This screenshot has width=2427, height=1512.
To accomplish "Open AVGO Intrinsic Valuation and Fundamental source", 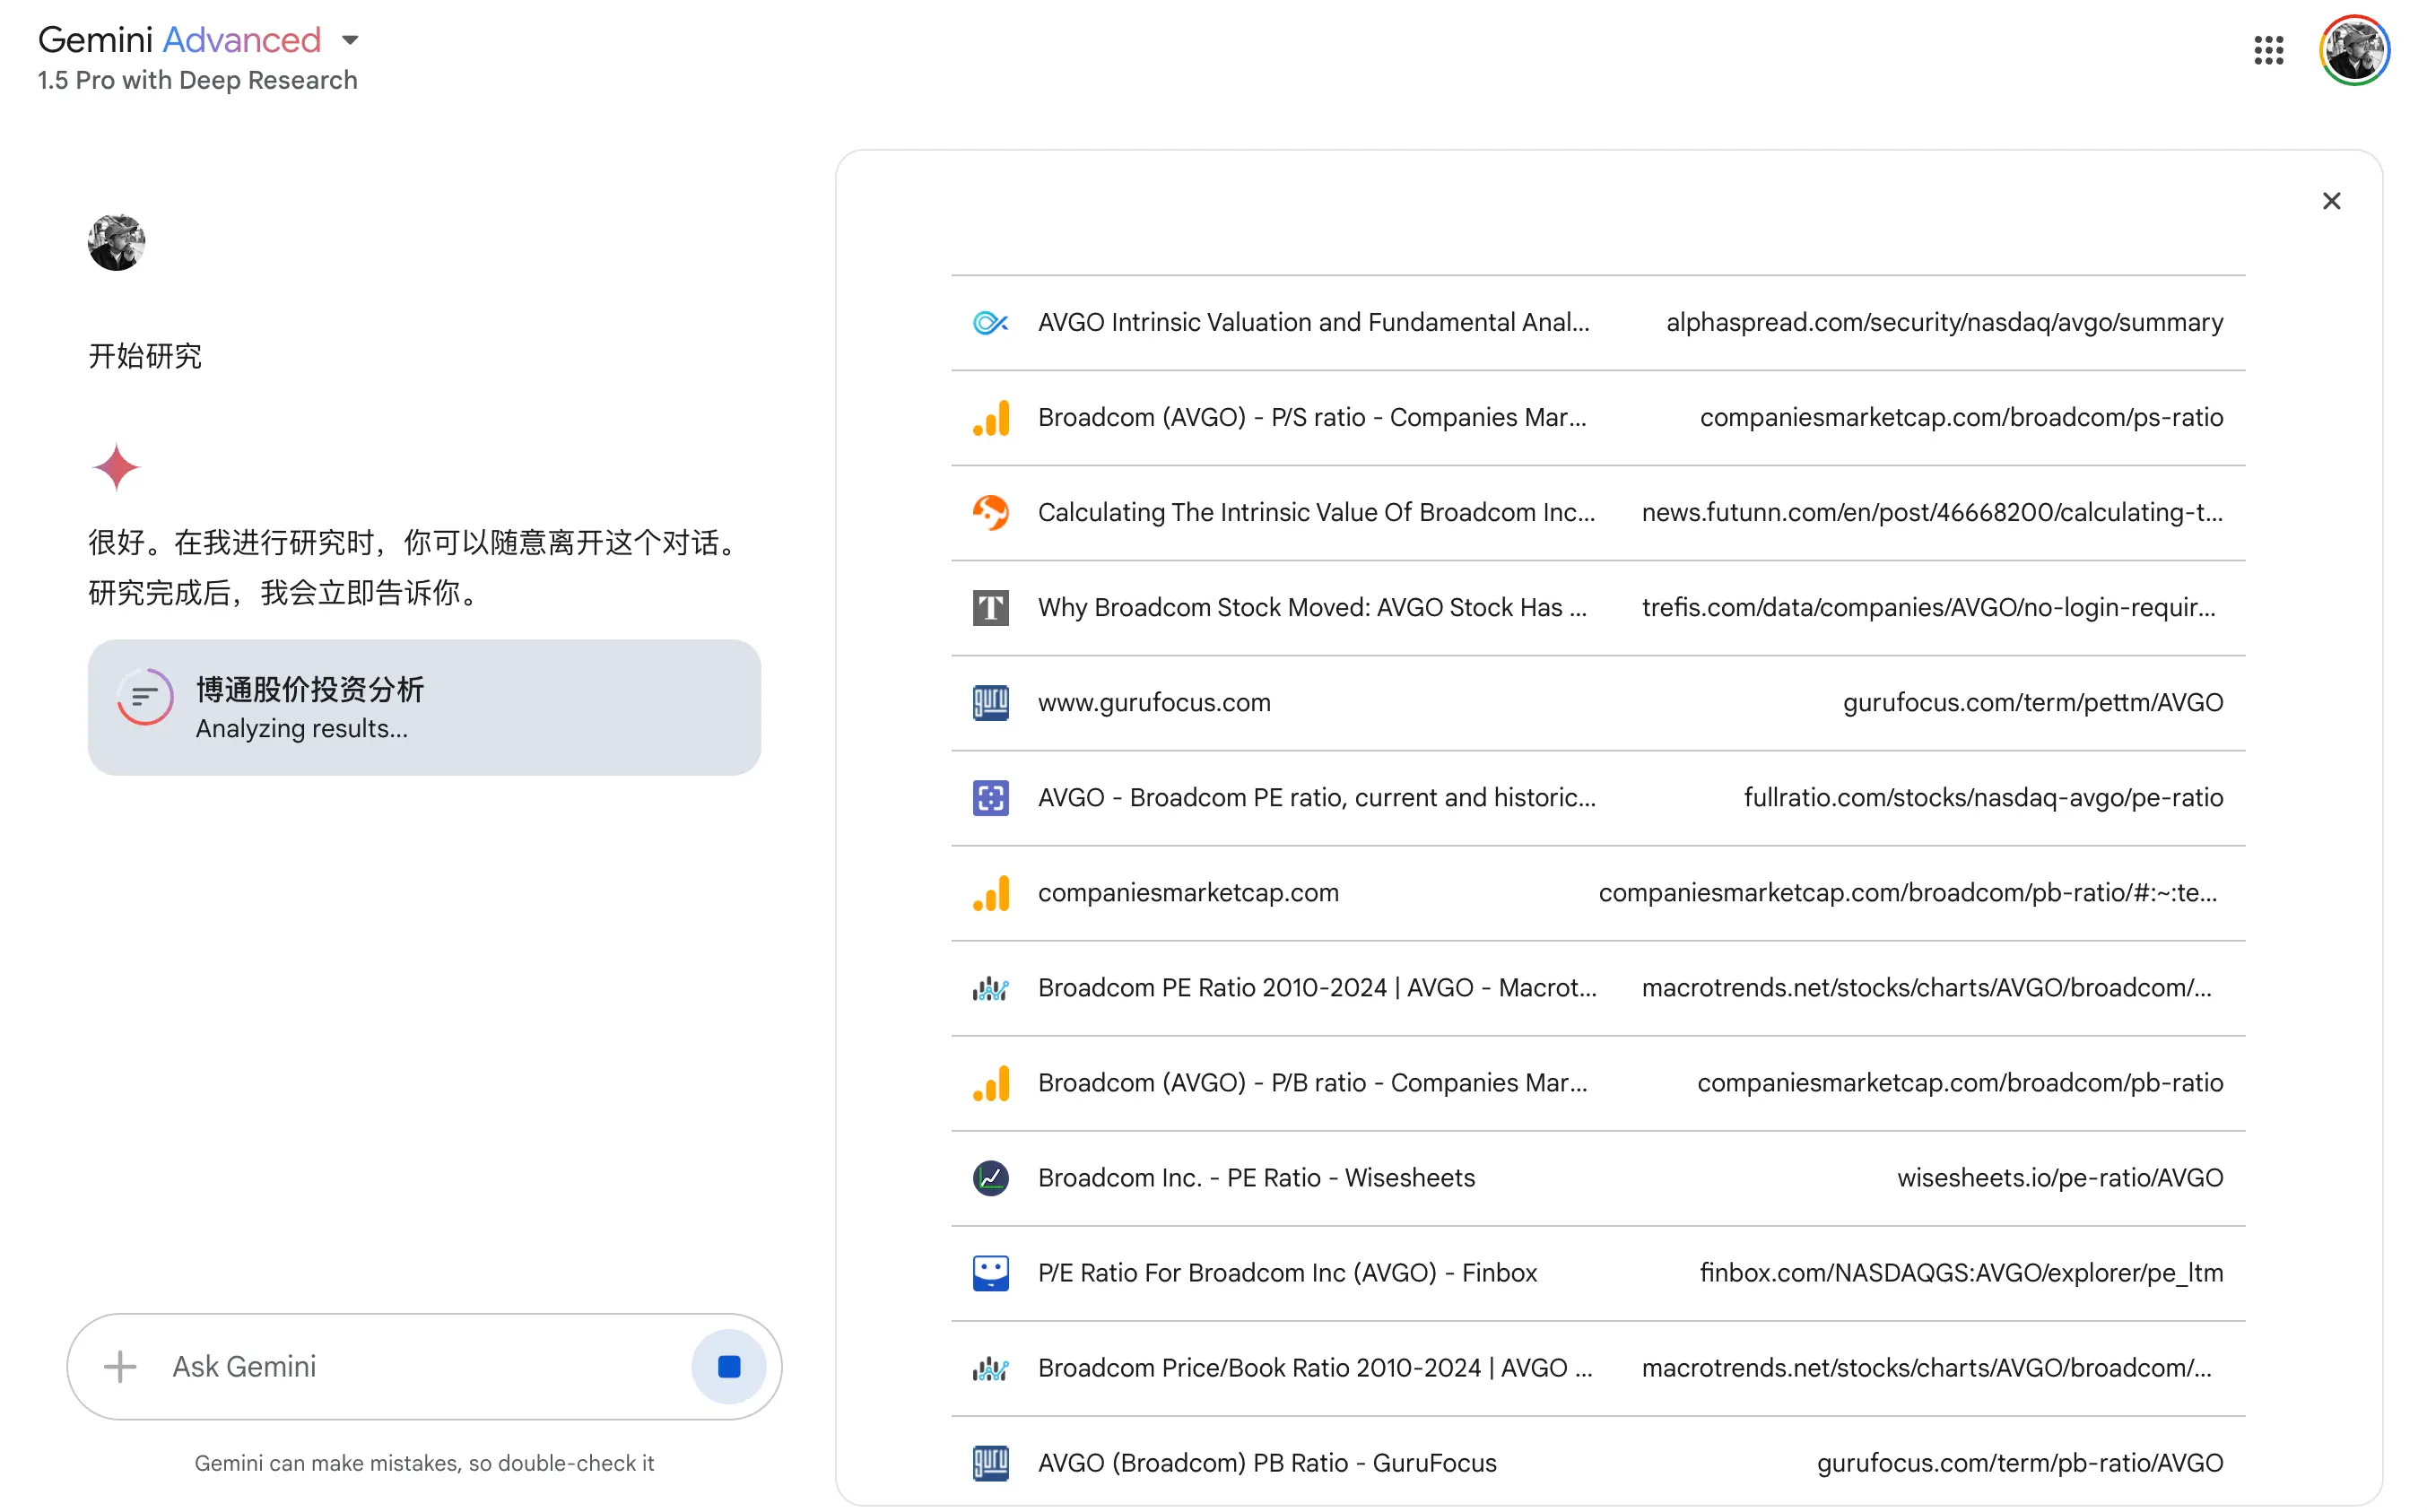I will [1313, 322].
